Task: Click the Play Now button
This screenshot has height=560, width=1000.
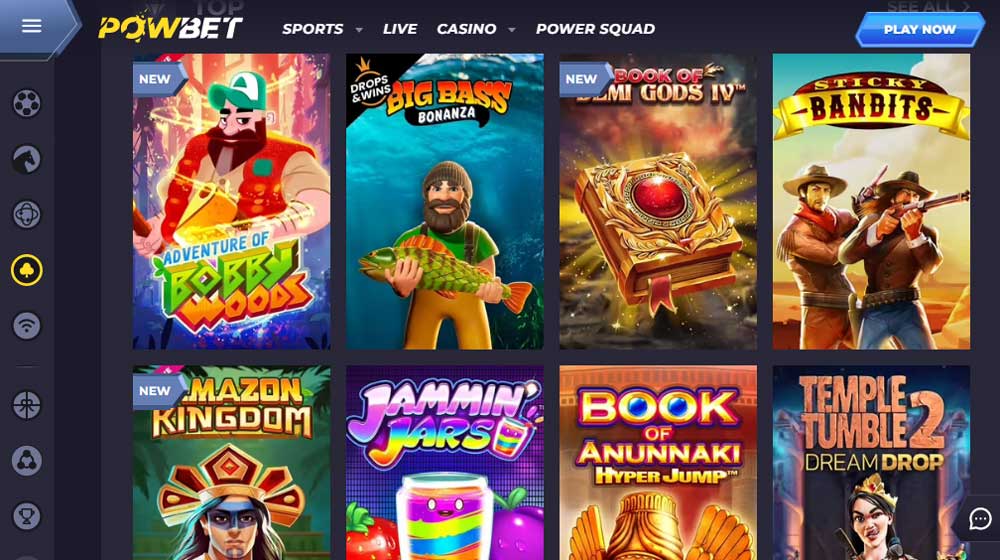Action: [x=920, y=29]
